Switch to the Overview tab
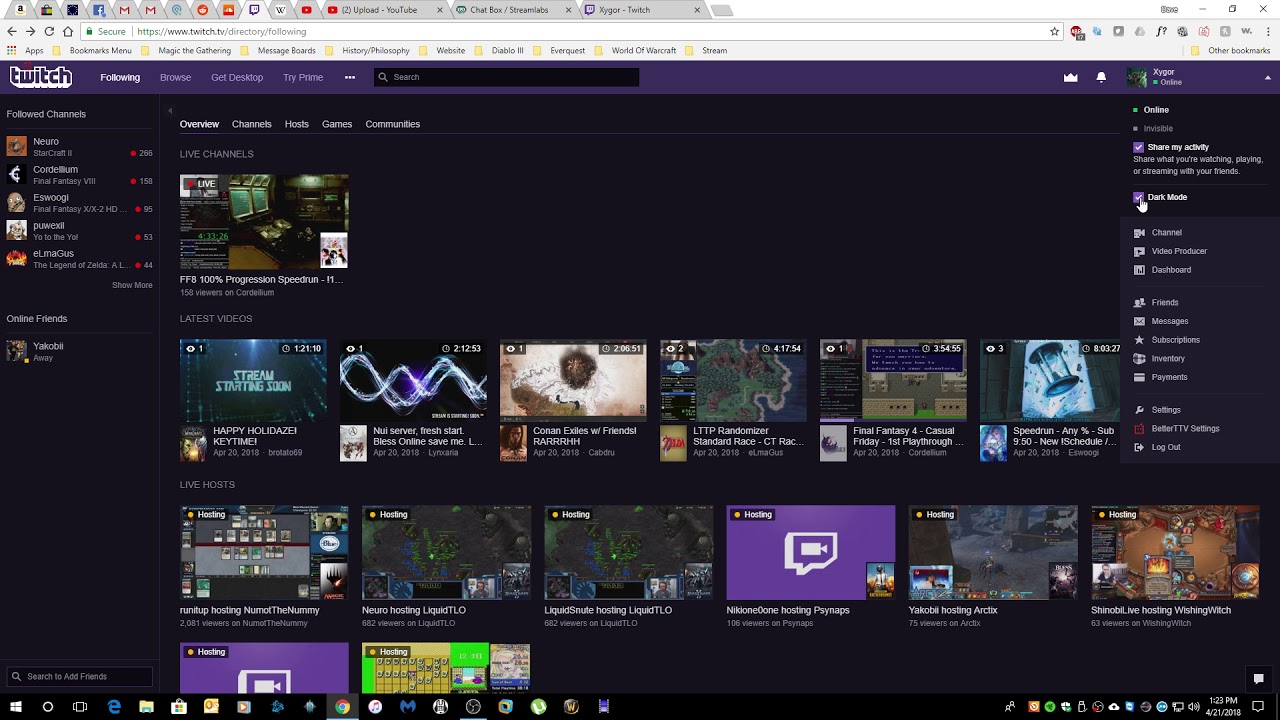Viewport: 1280px width, 720px height. [x=199, y=124]
